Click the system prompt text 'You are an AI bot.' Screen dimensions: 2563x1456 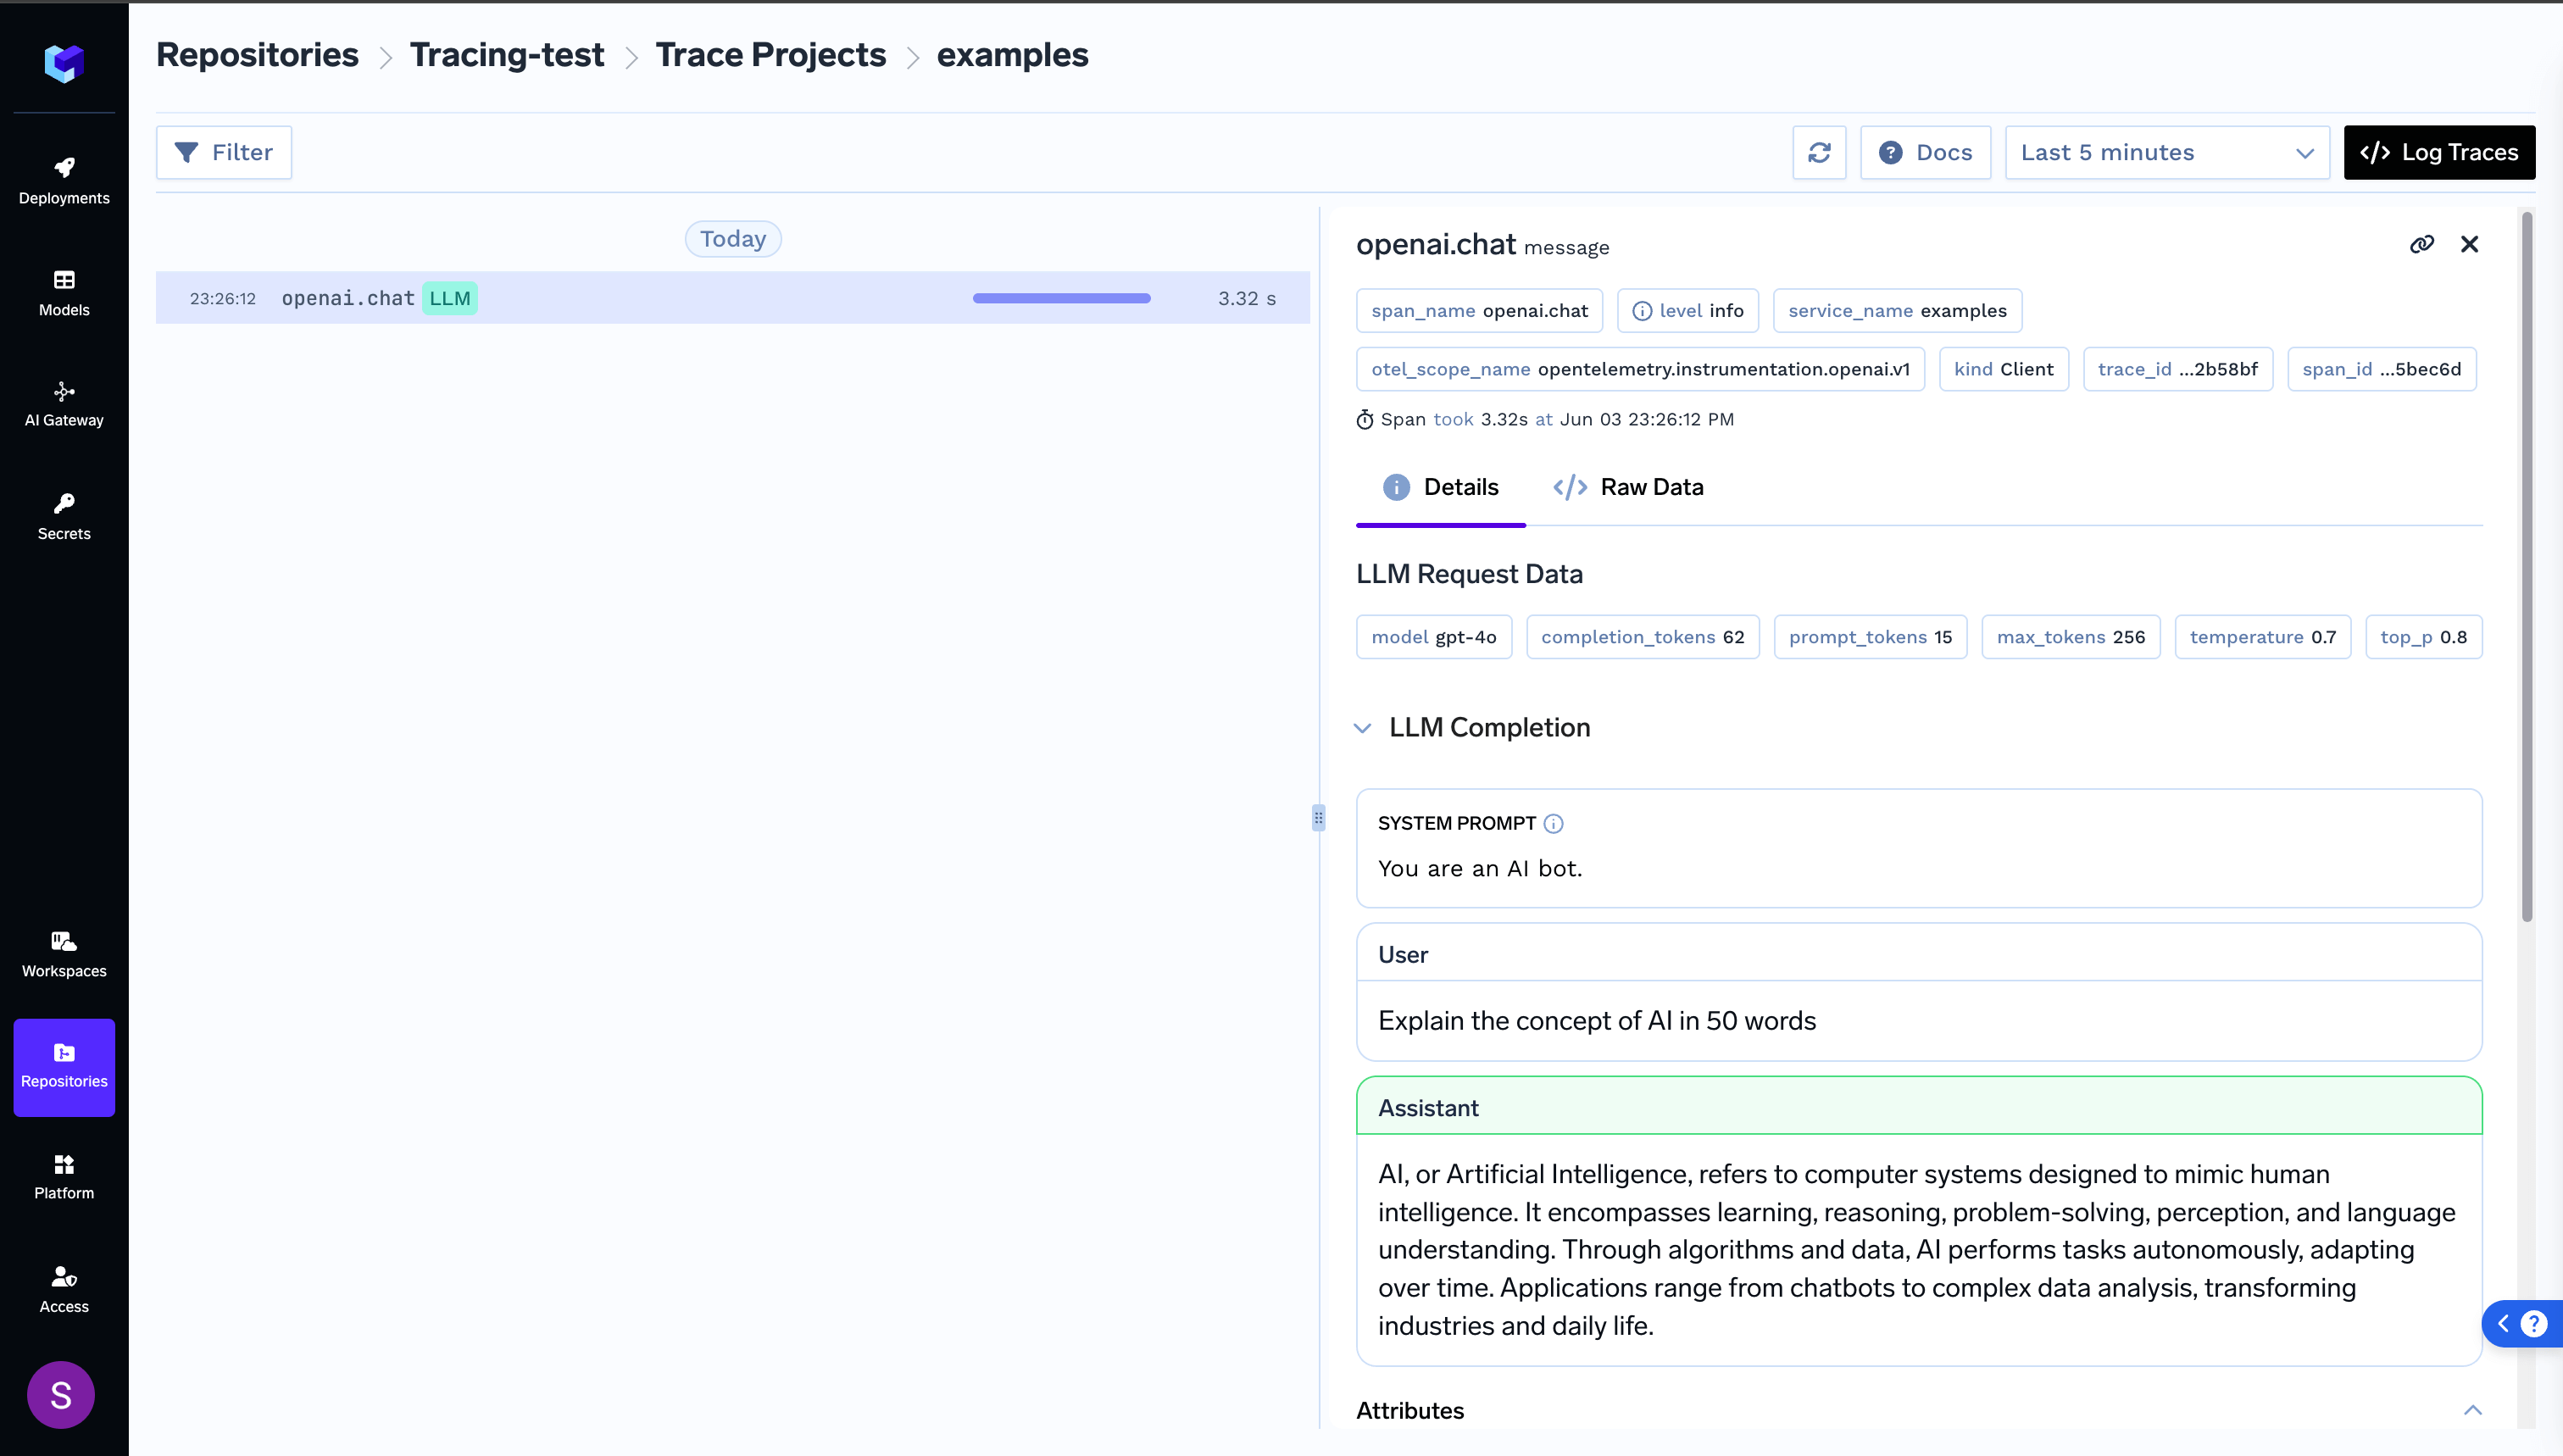pyautogui.click(x=1479, y=868)
